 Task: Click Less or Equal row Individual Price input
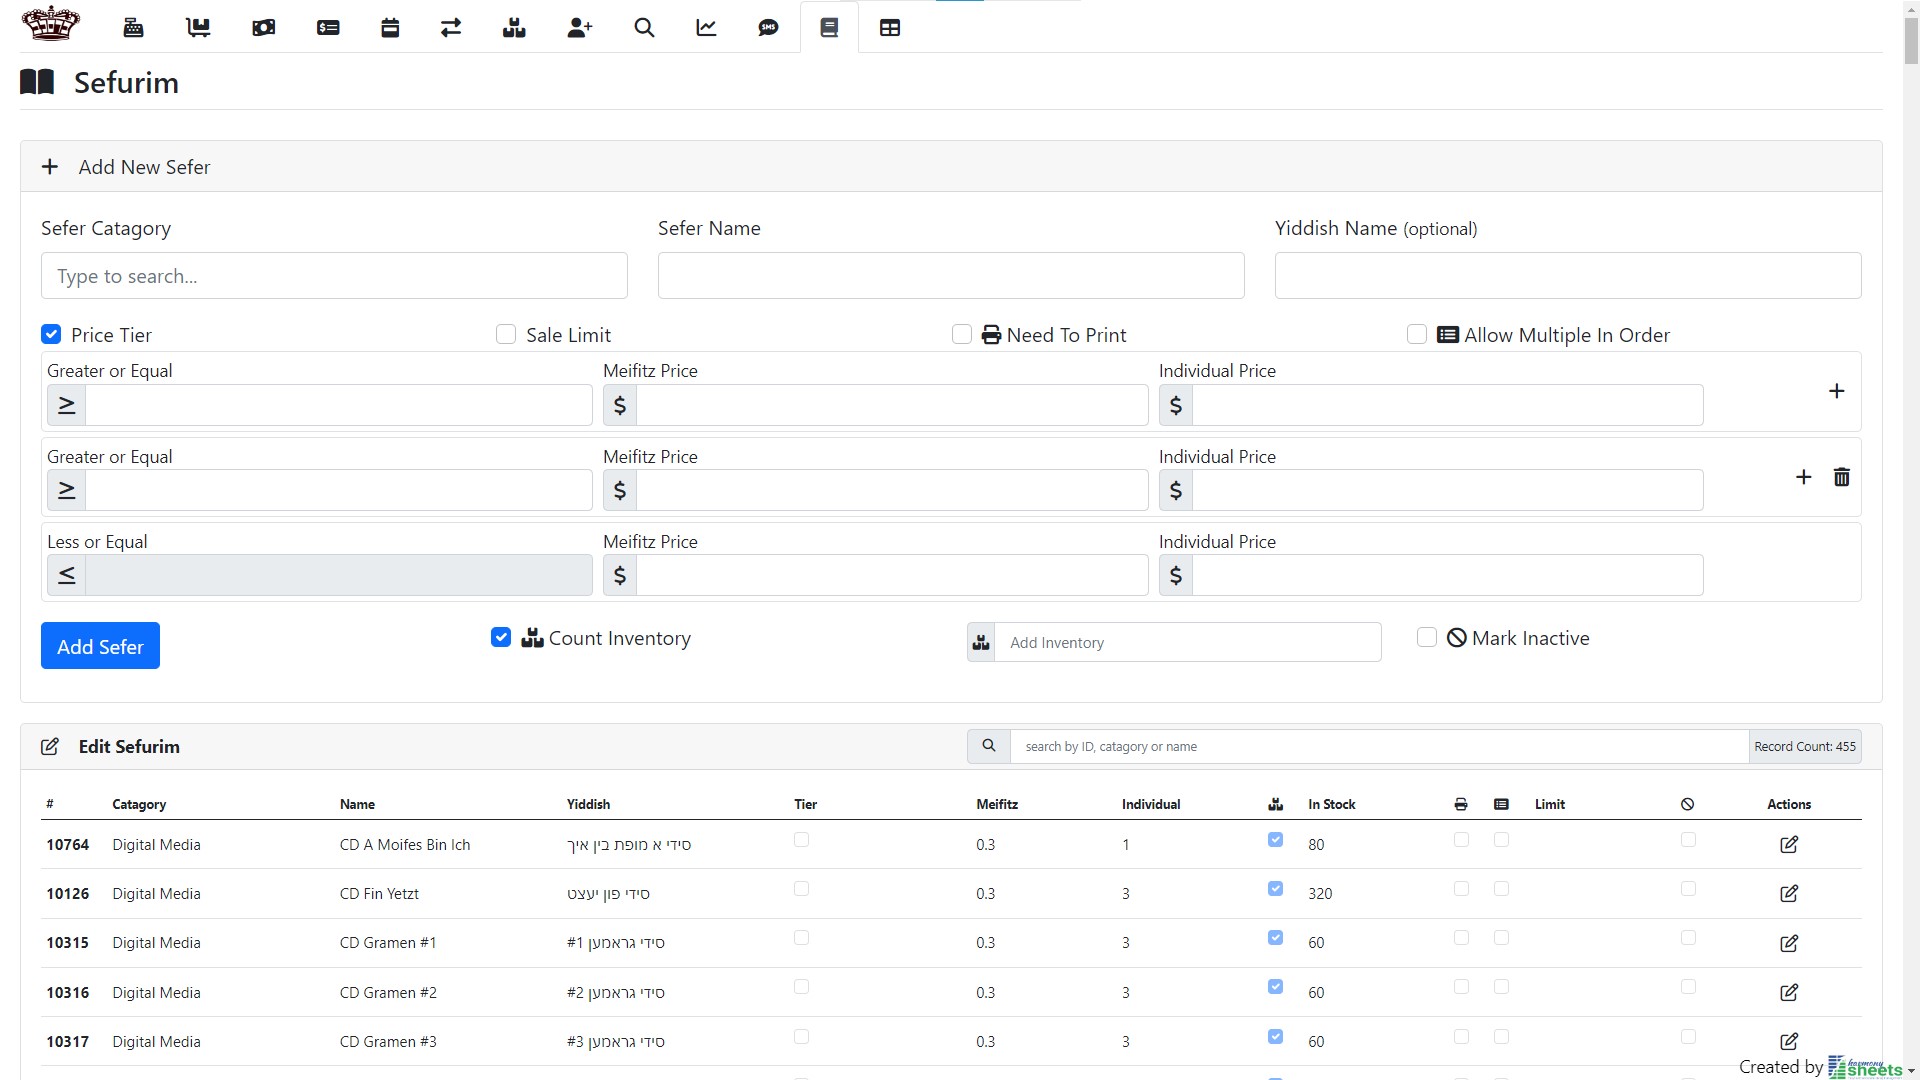click(x=1448, y=575)
